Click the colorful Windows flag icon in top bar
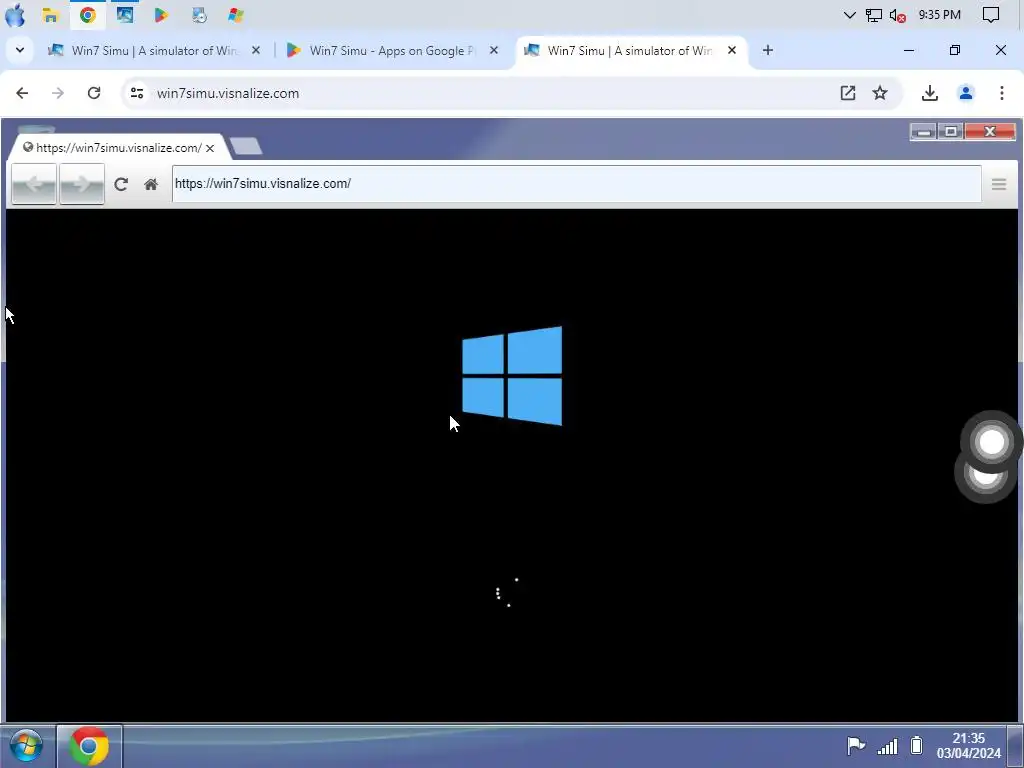The height and width of the screenshot is (768, 1024). (x=236, y=15)
